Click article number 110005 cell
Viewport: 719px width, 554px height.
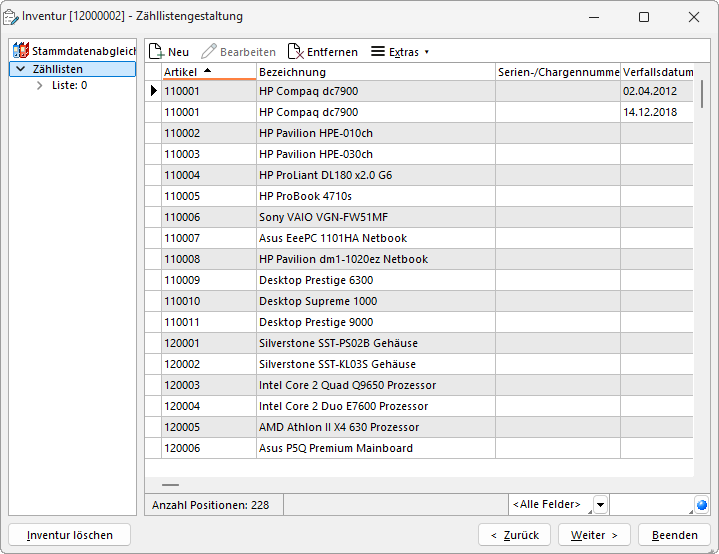(x=209, y=196)
